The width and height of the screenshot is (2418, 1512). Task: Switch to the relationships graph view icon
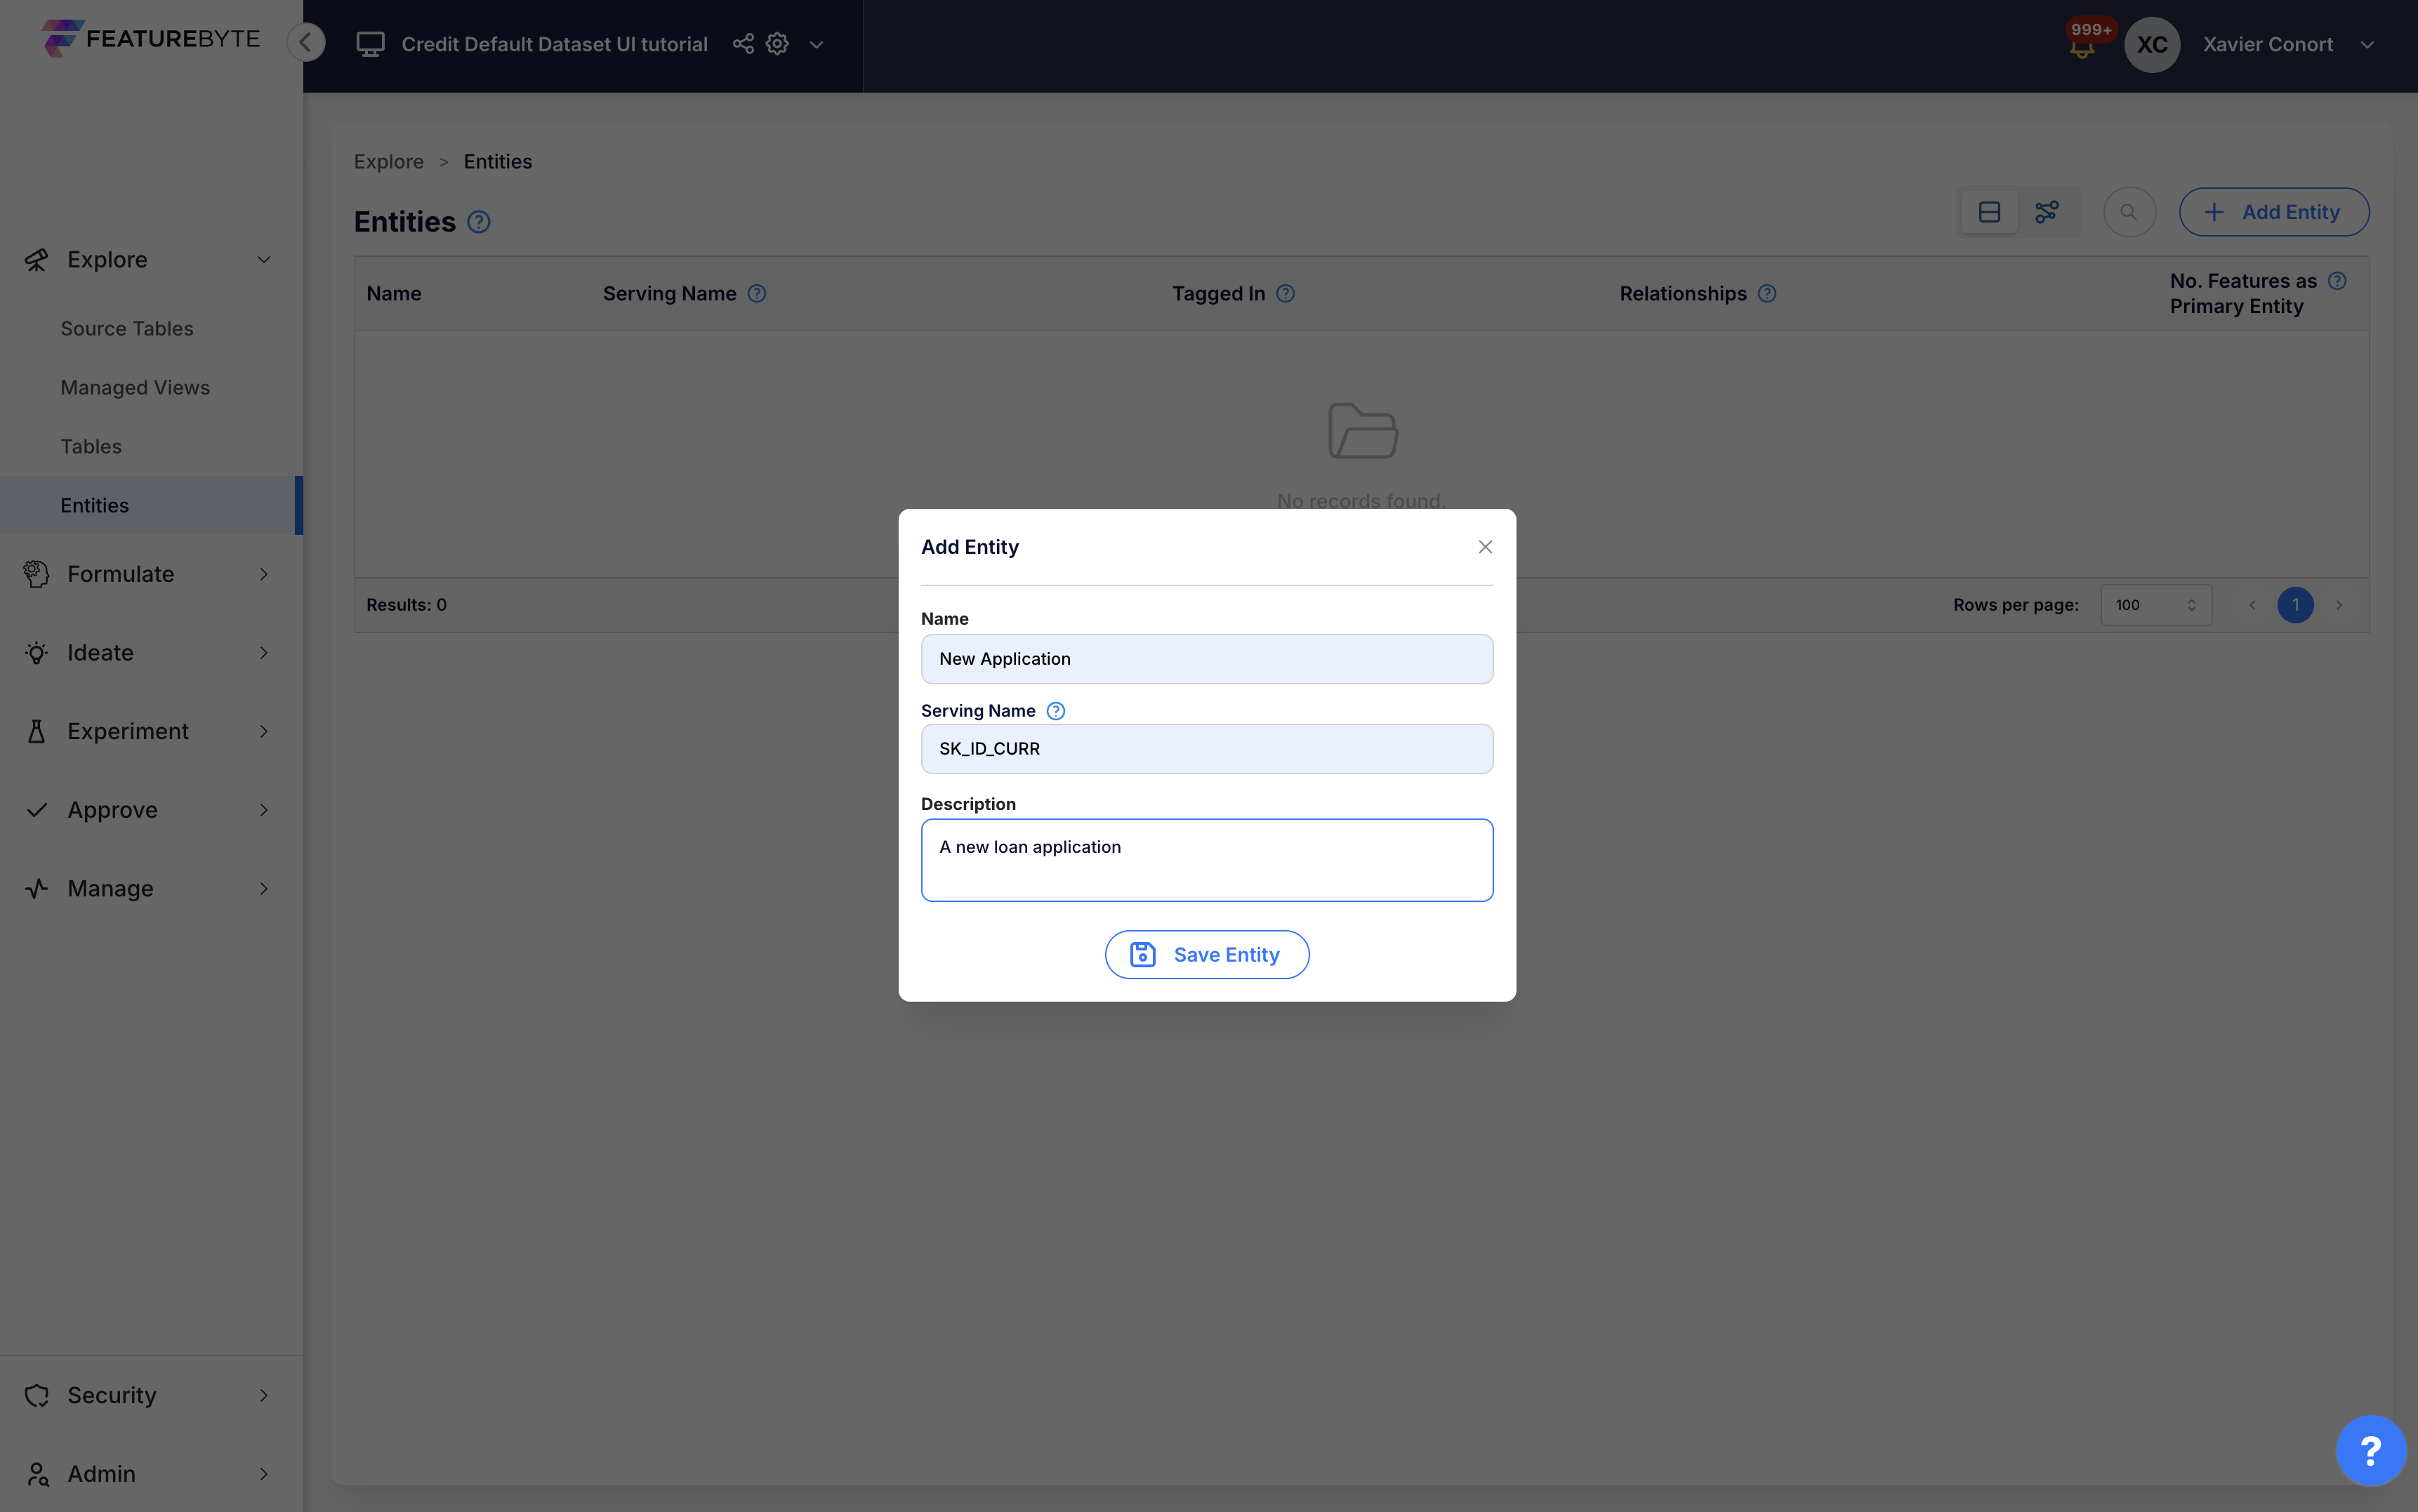click(2047, 212)
